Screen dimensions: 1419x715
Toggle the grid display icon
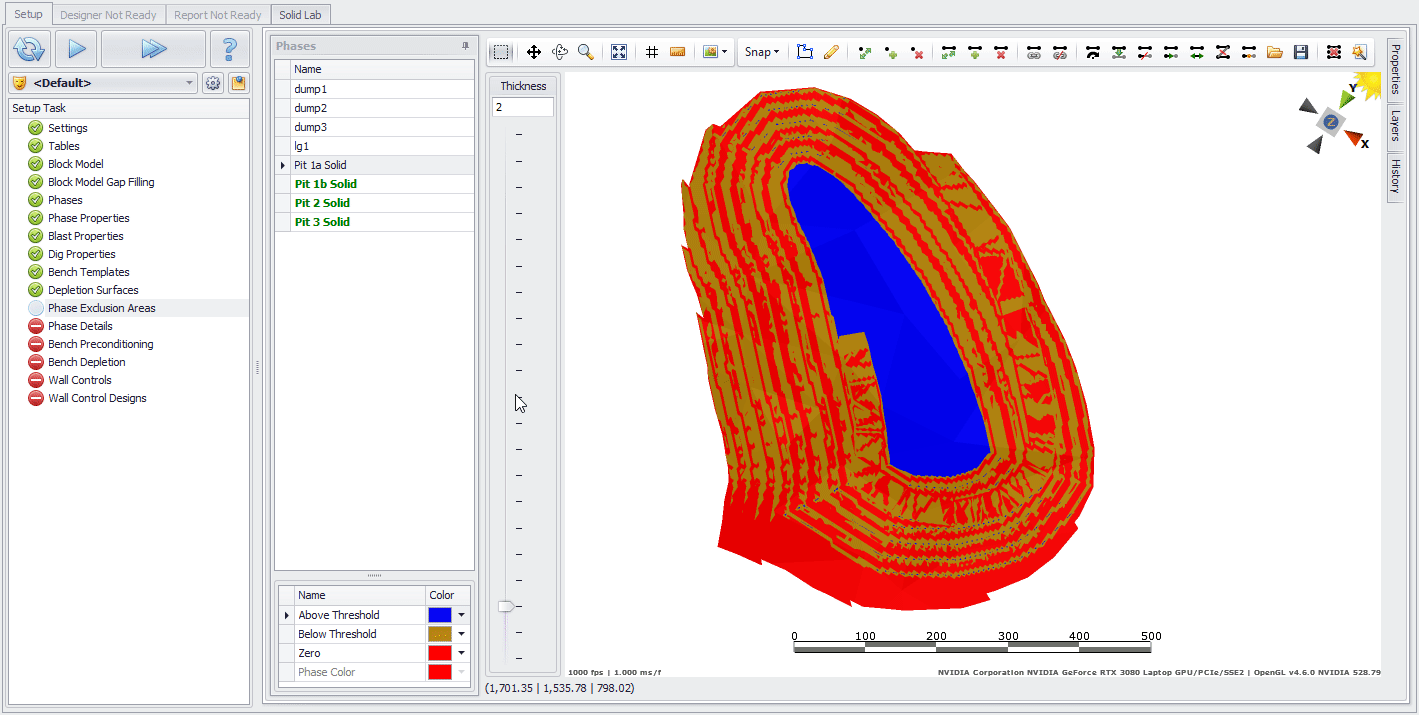[652, 52]
